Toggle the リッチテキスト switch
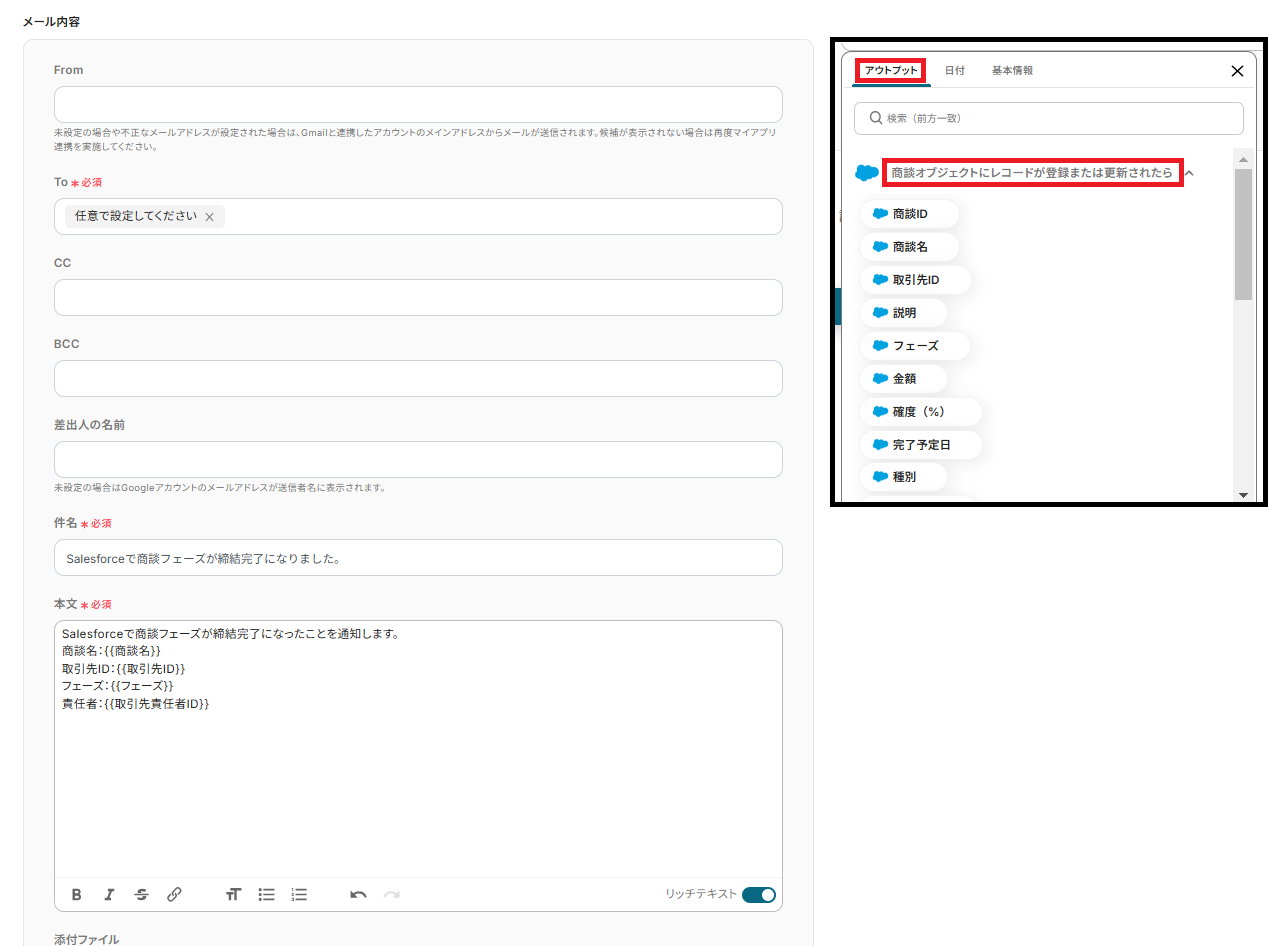 pyautogui.click(x=759, y=895)
